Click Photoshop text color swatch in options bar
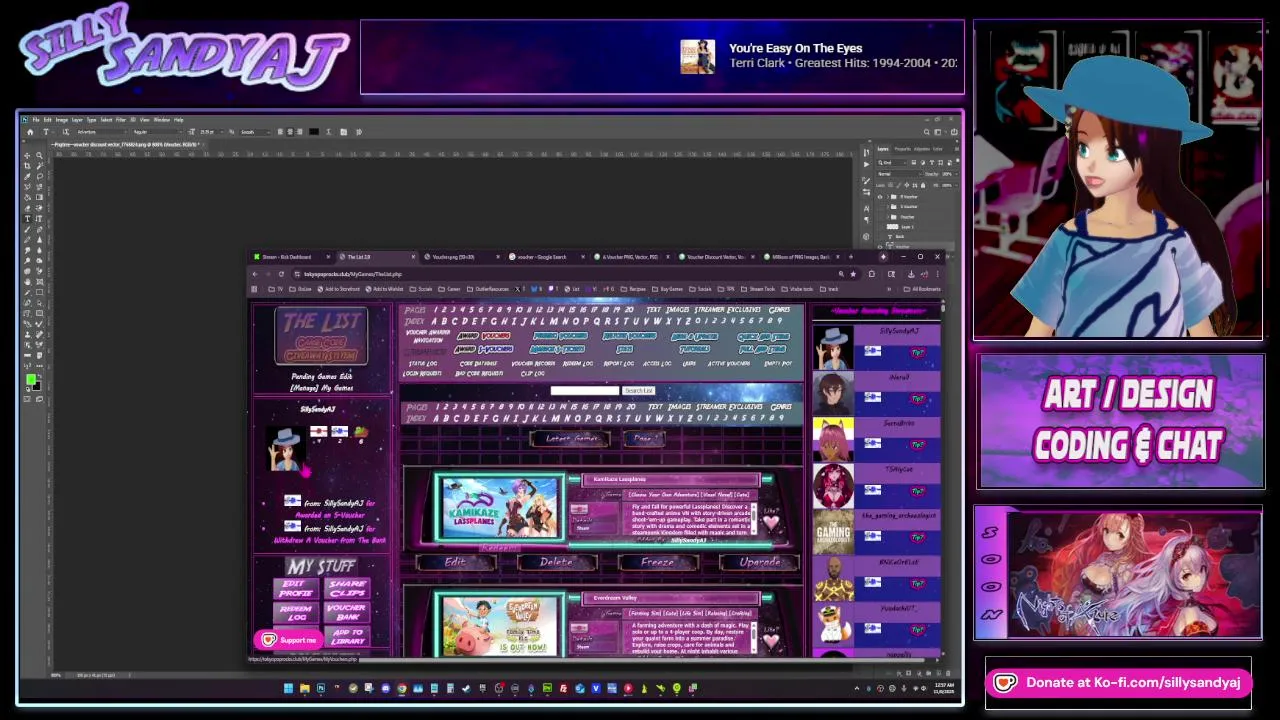Image resolution: width=1280 pixels, height=720 pixels. click(314, 132)
